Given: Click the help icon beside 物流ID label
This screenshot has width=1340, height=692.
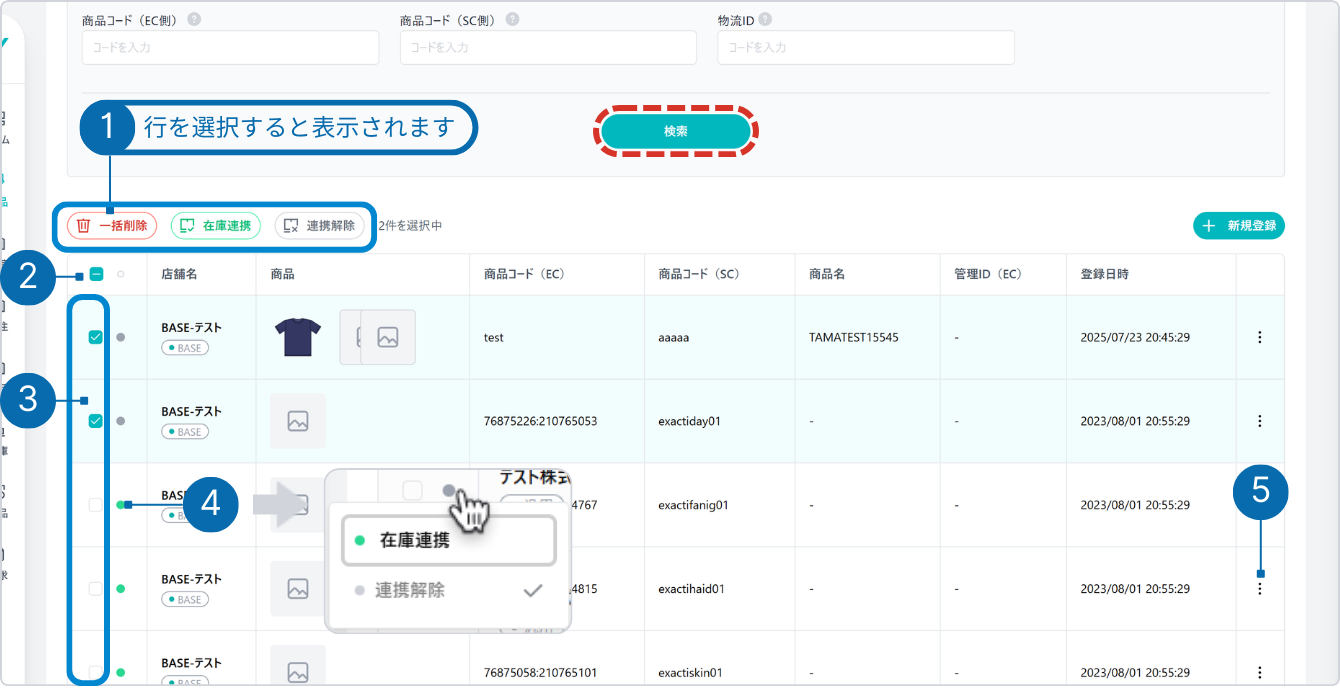Looking at the screenshot, I should pyautogui.click(x=765, y=20).
